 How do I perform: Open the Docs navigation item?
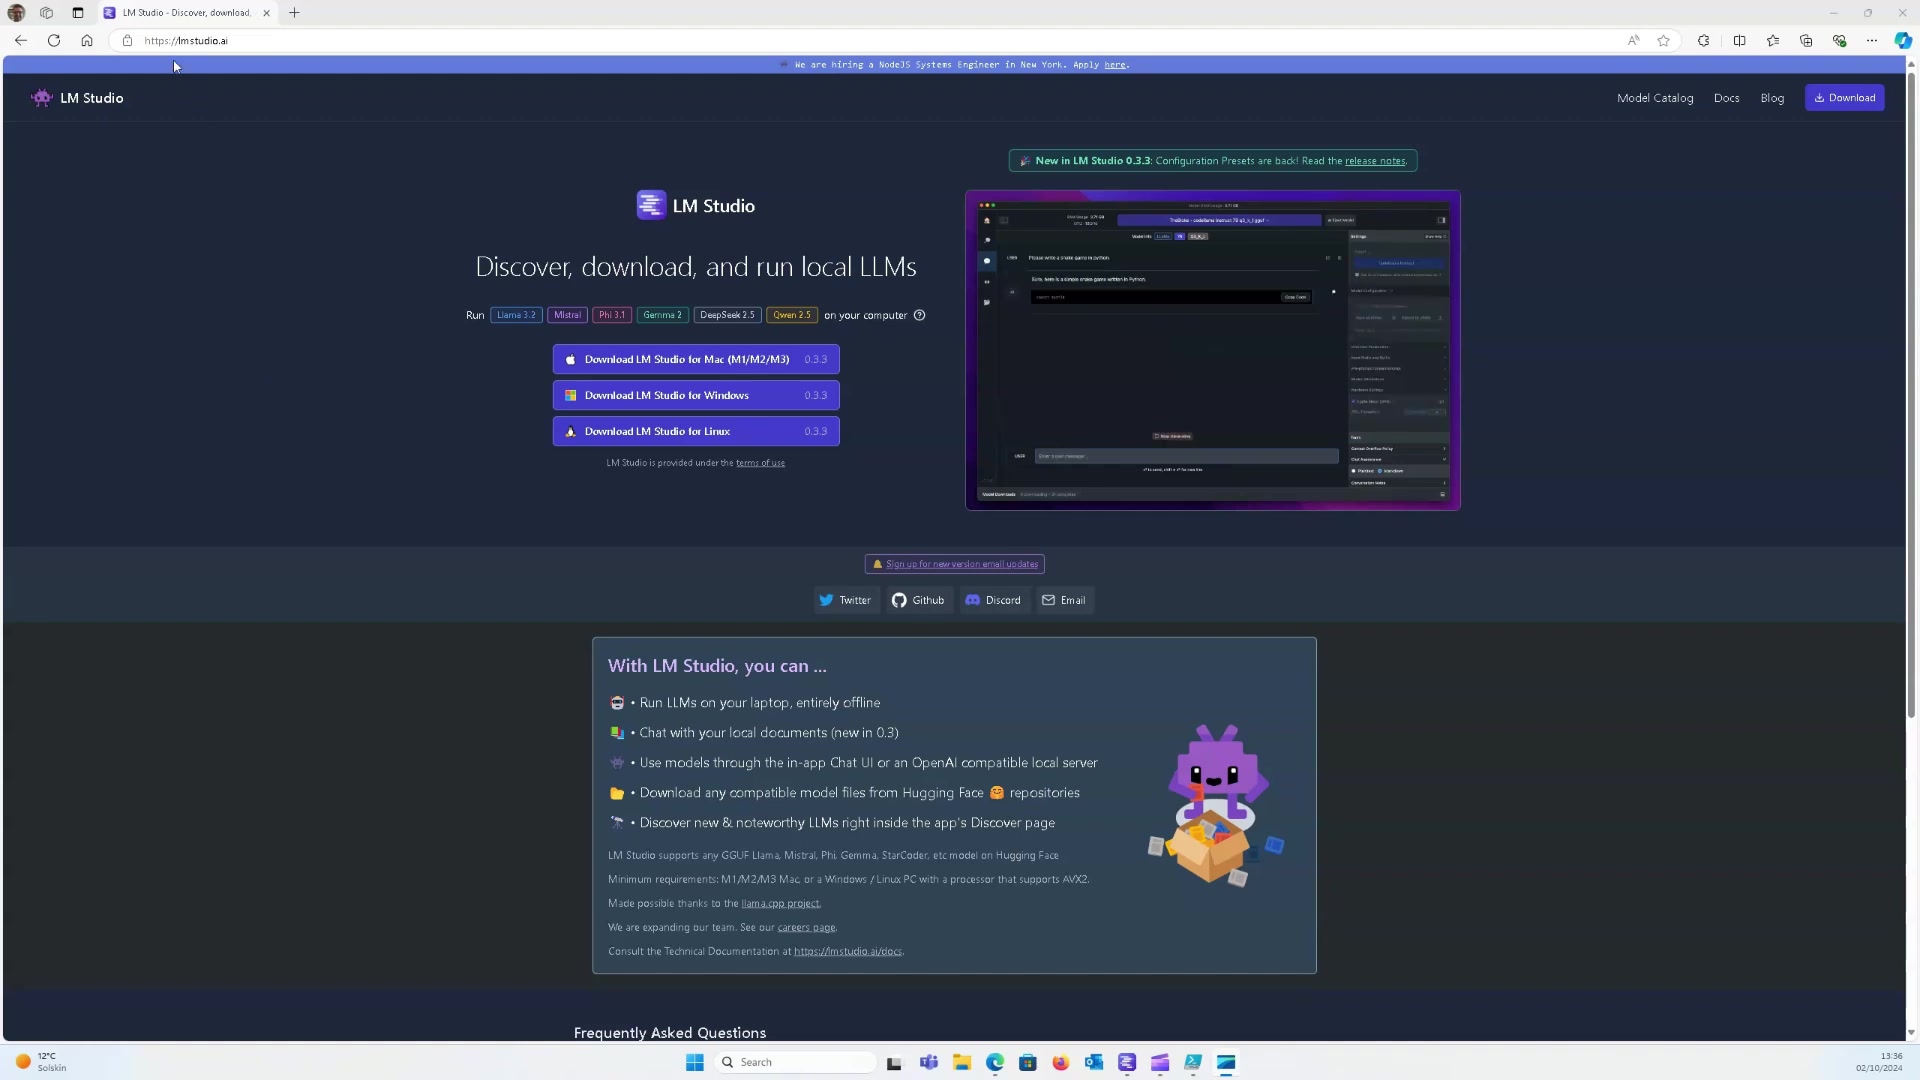(1726, 97)
